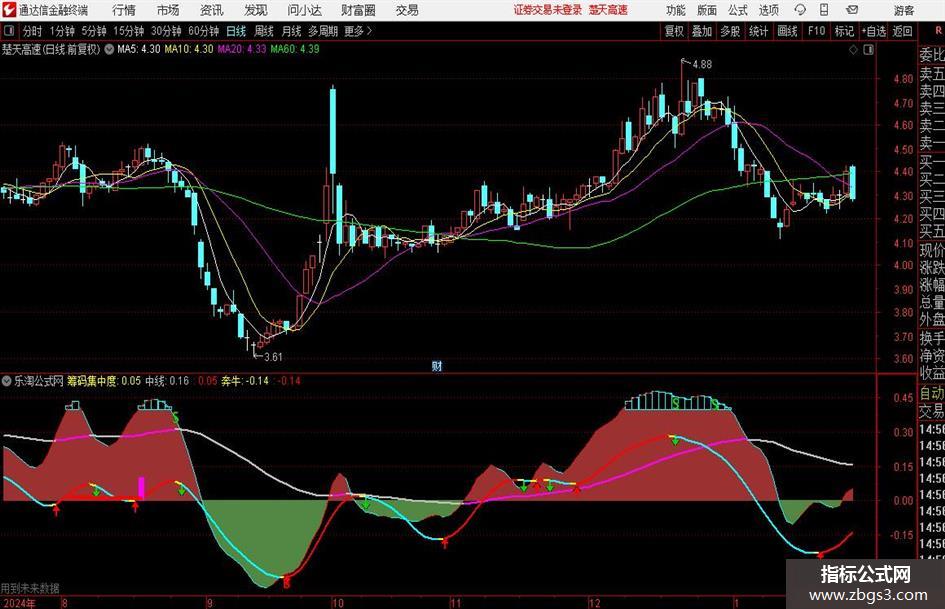
Task: Open the 公式 menu
Action: [x=738, y=10]
